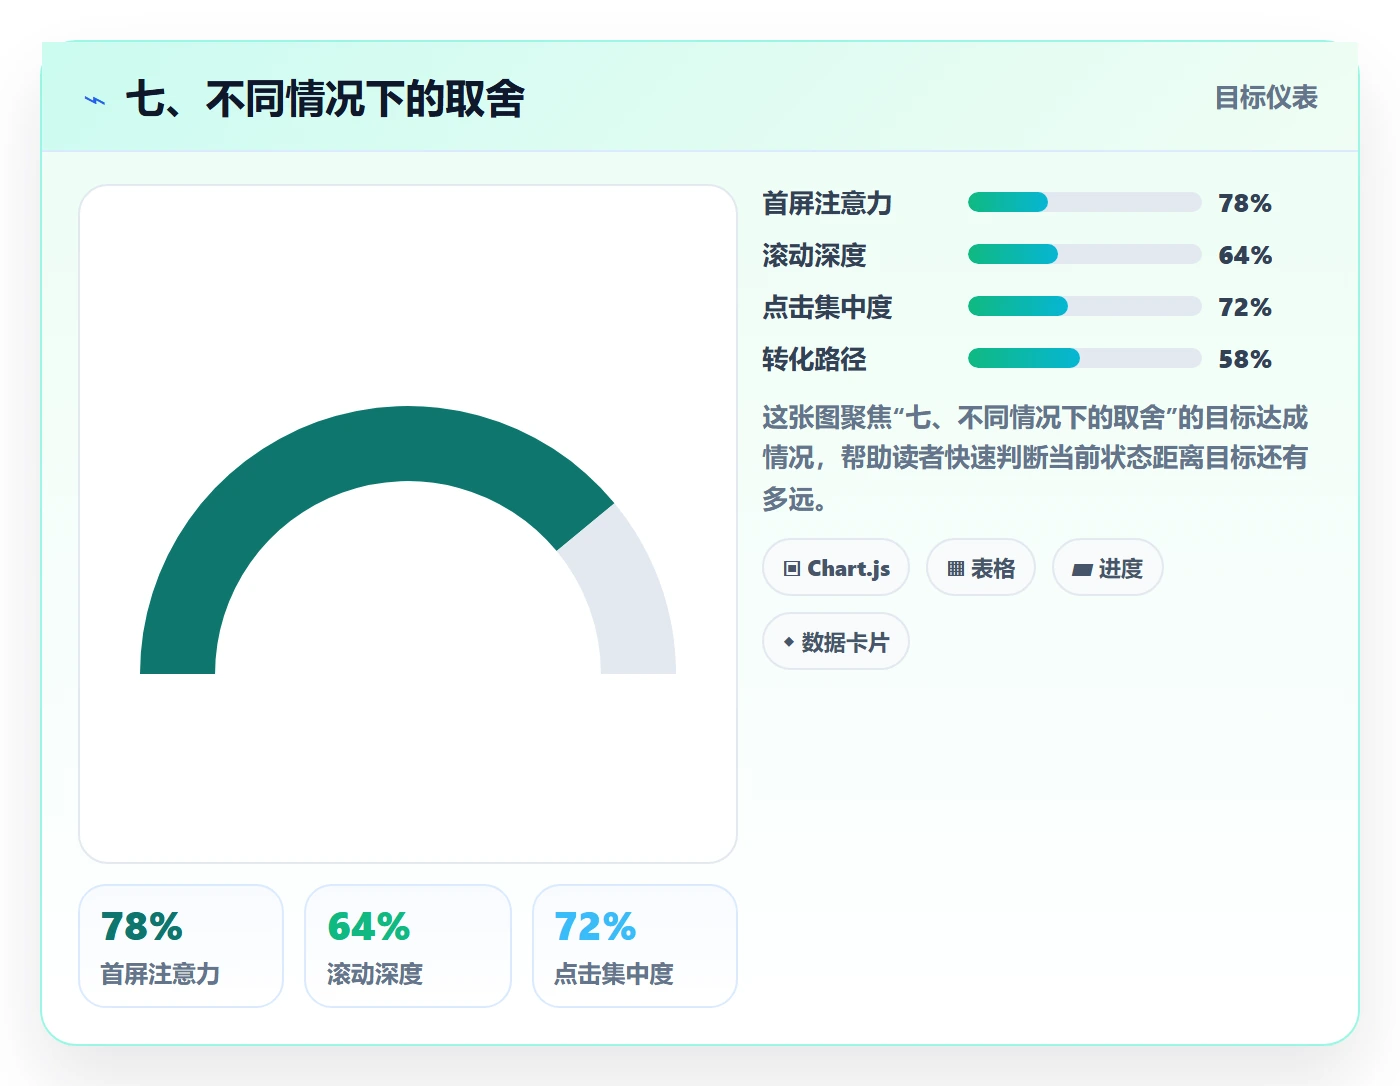Click the description paragraph starting with 这张图聚焦
1400x1086 pixels.
[x=1035, y=458]
